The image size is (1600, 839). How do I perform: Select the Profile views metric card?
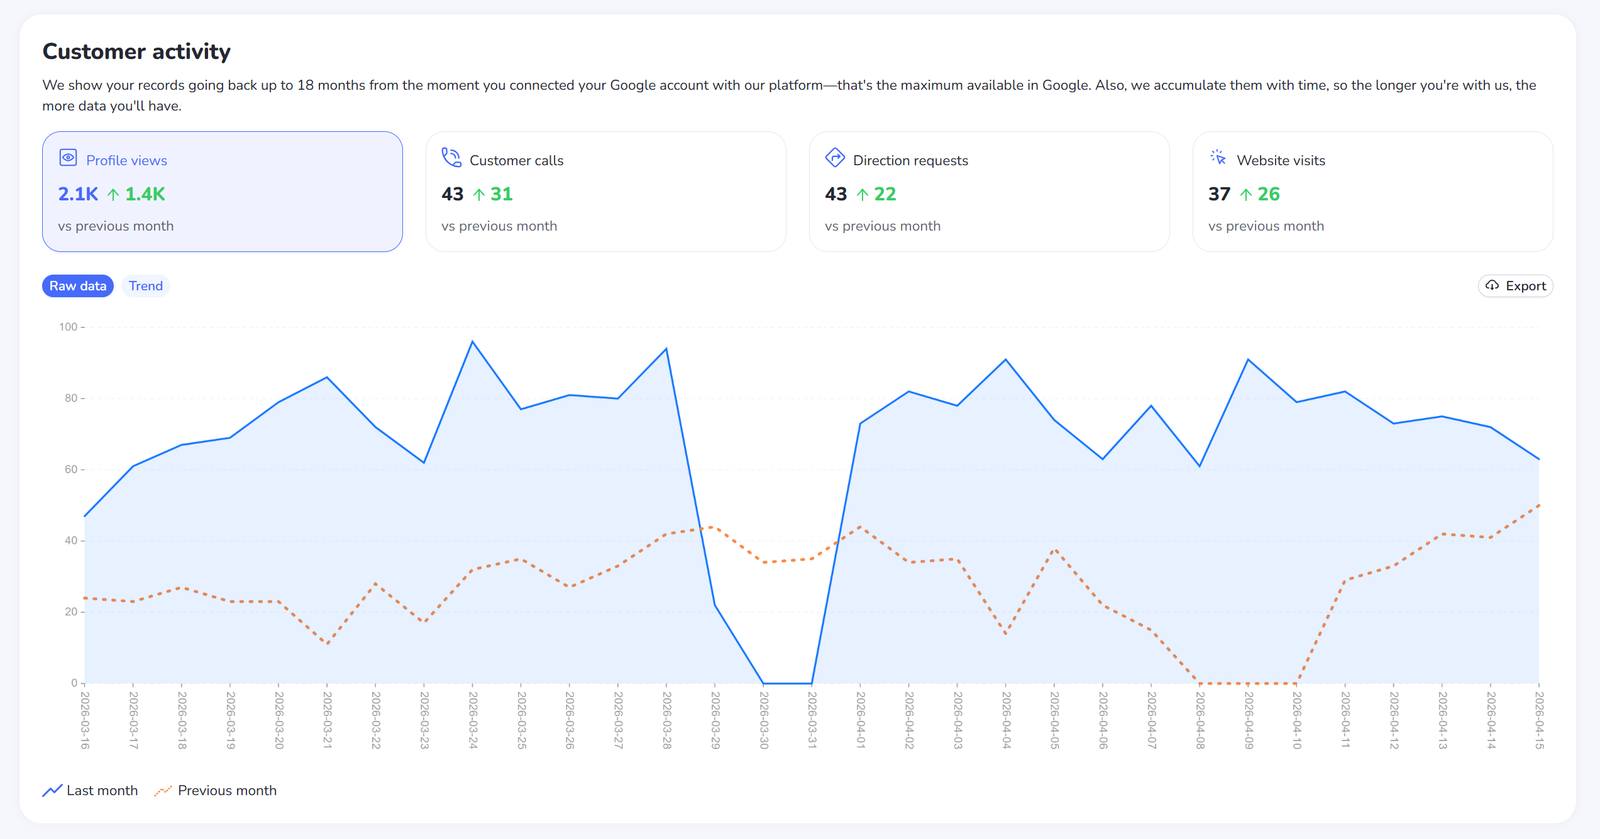222,192
